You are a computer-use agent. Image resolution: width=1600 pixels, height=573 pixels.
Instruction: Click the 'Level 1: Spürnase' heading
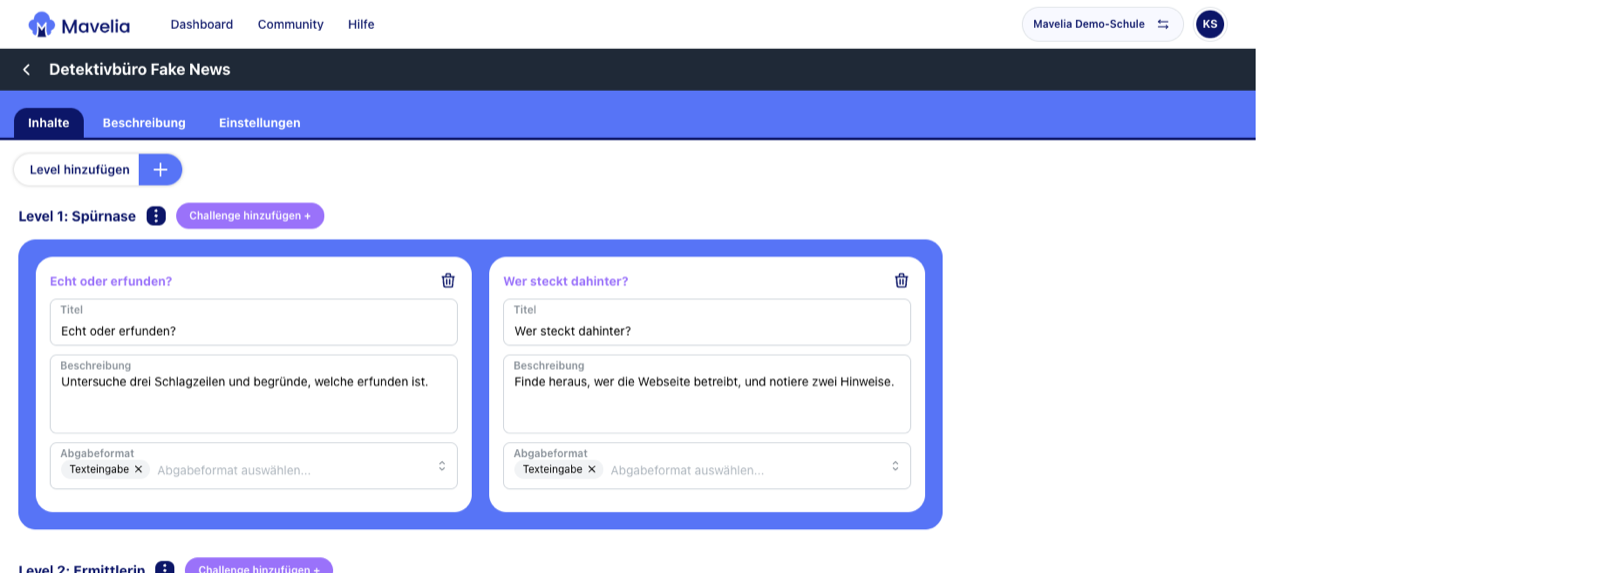click(77, 216)
